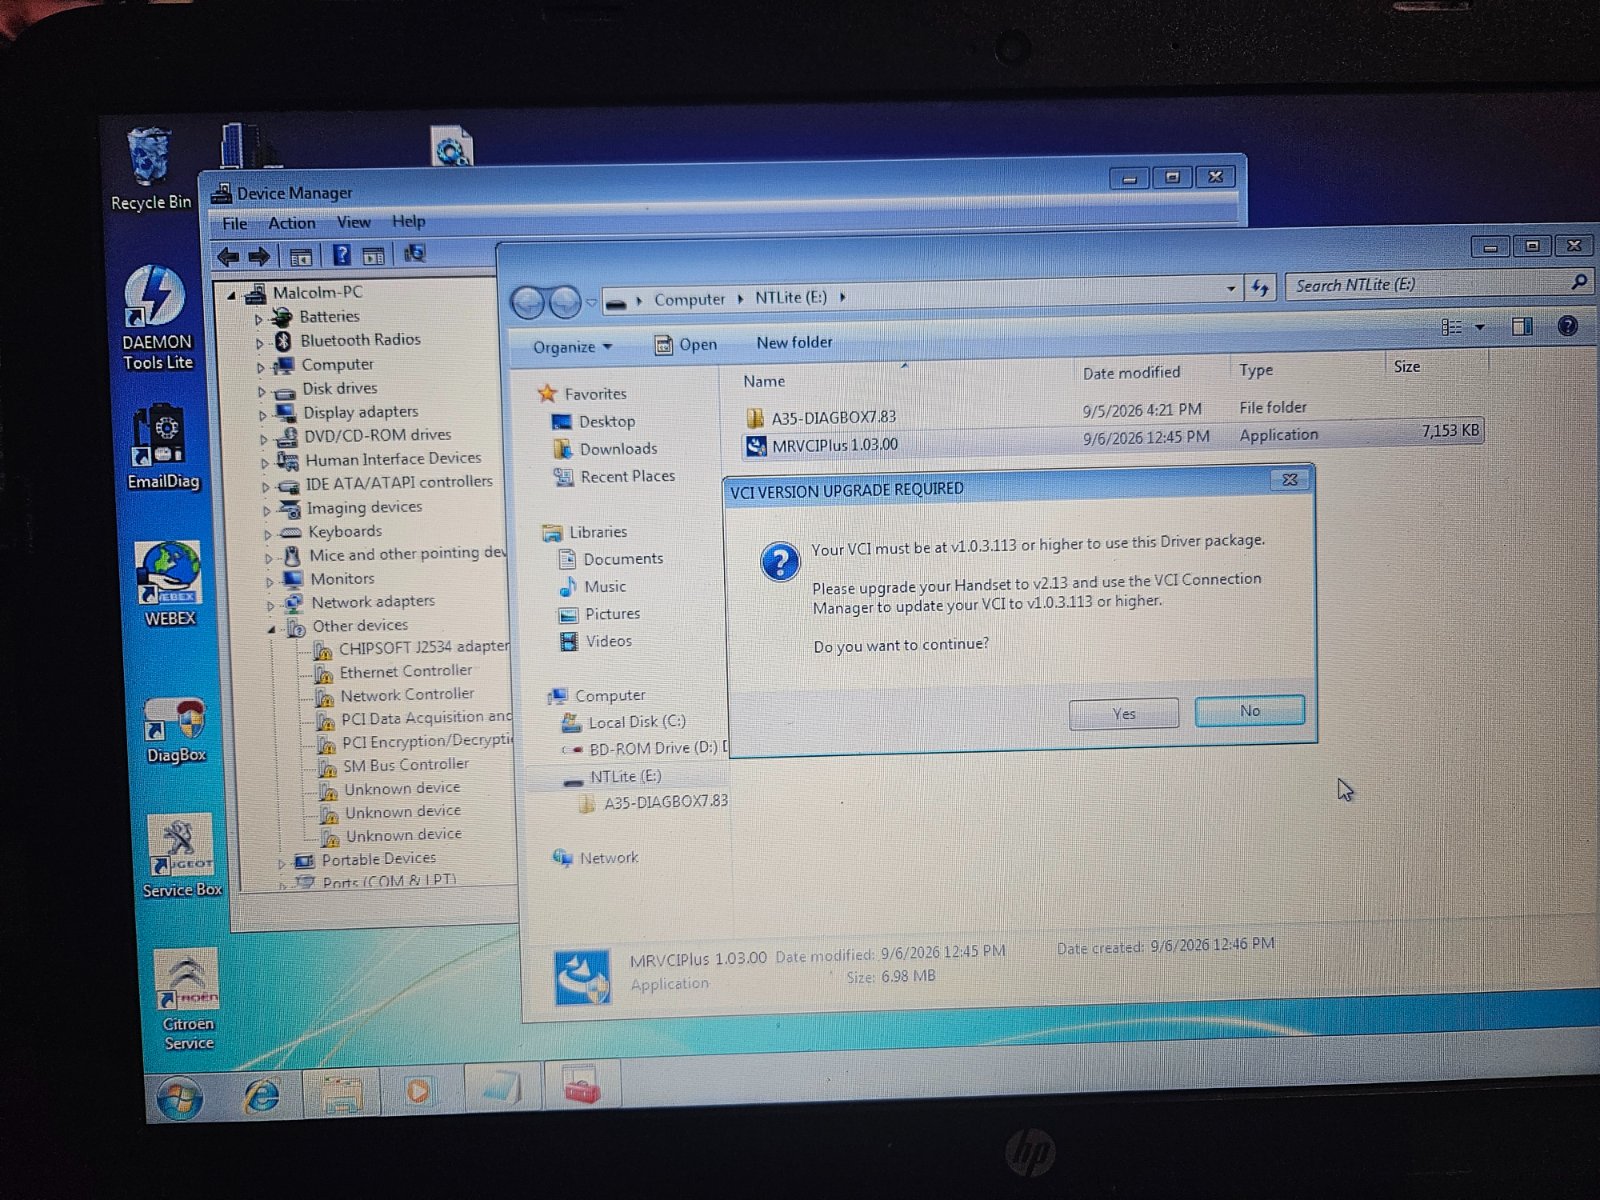
Task: Collapse the Other devices node
Action: point(271,629)
